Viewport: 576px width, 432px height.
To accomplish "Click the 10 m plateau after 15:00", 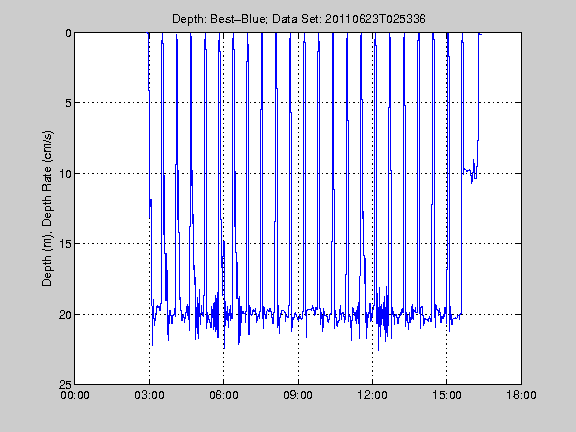I will (x=469, y=170).
